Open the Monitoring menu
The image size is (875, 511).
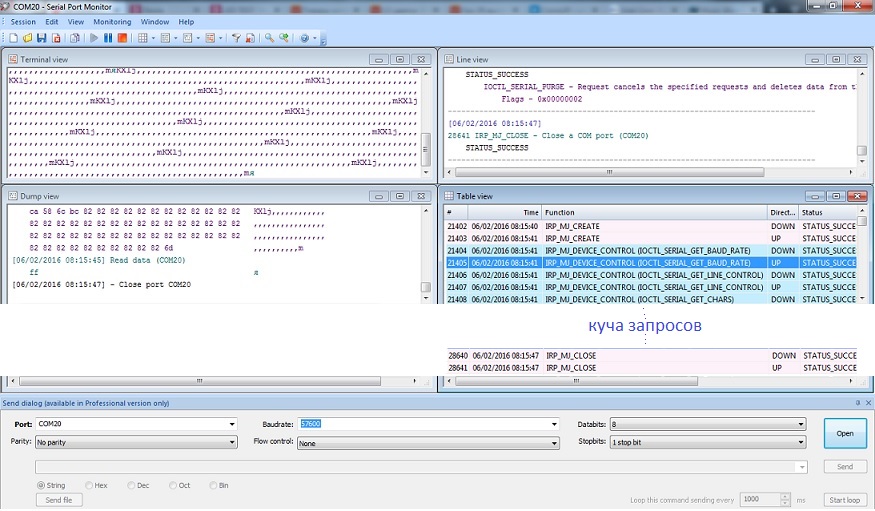click(x=112, y=21)
